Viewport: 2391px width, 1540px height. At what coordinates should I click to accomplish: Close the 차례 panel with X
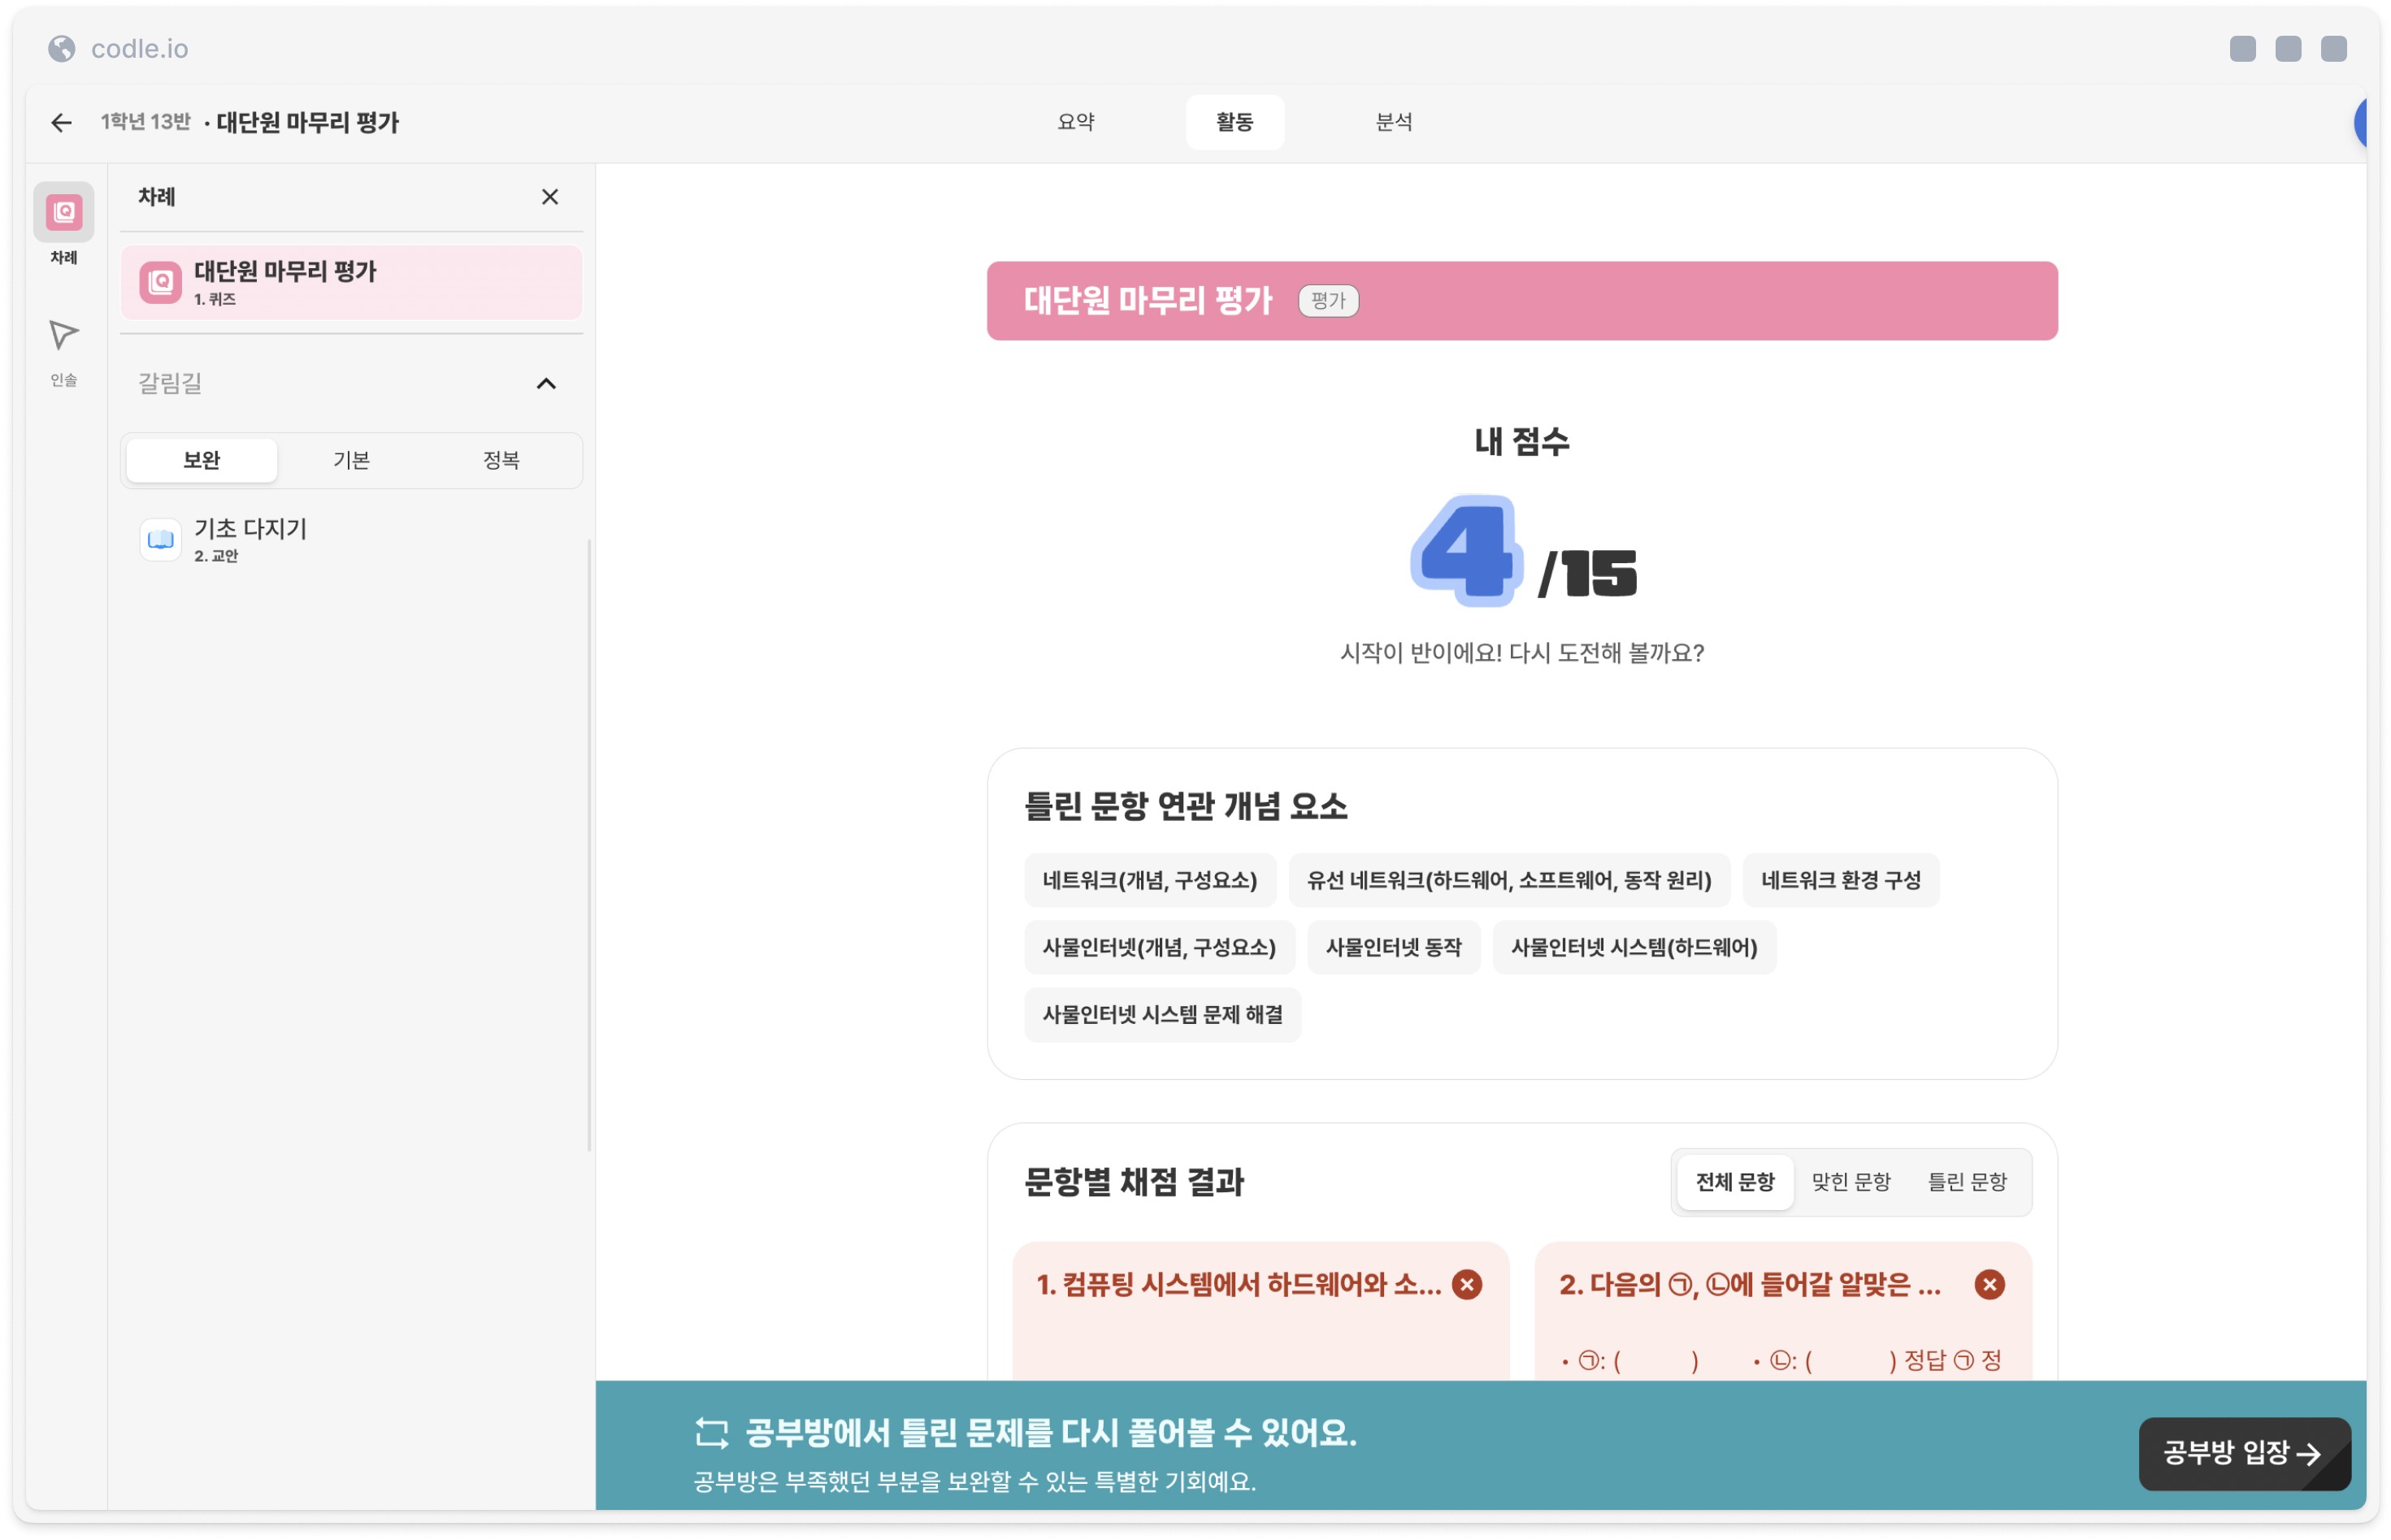549,197
